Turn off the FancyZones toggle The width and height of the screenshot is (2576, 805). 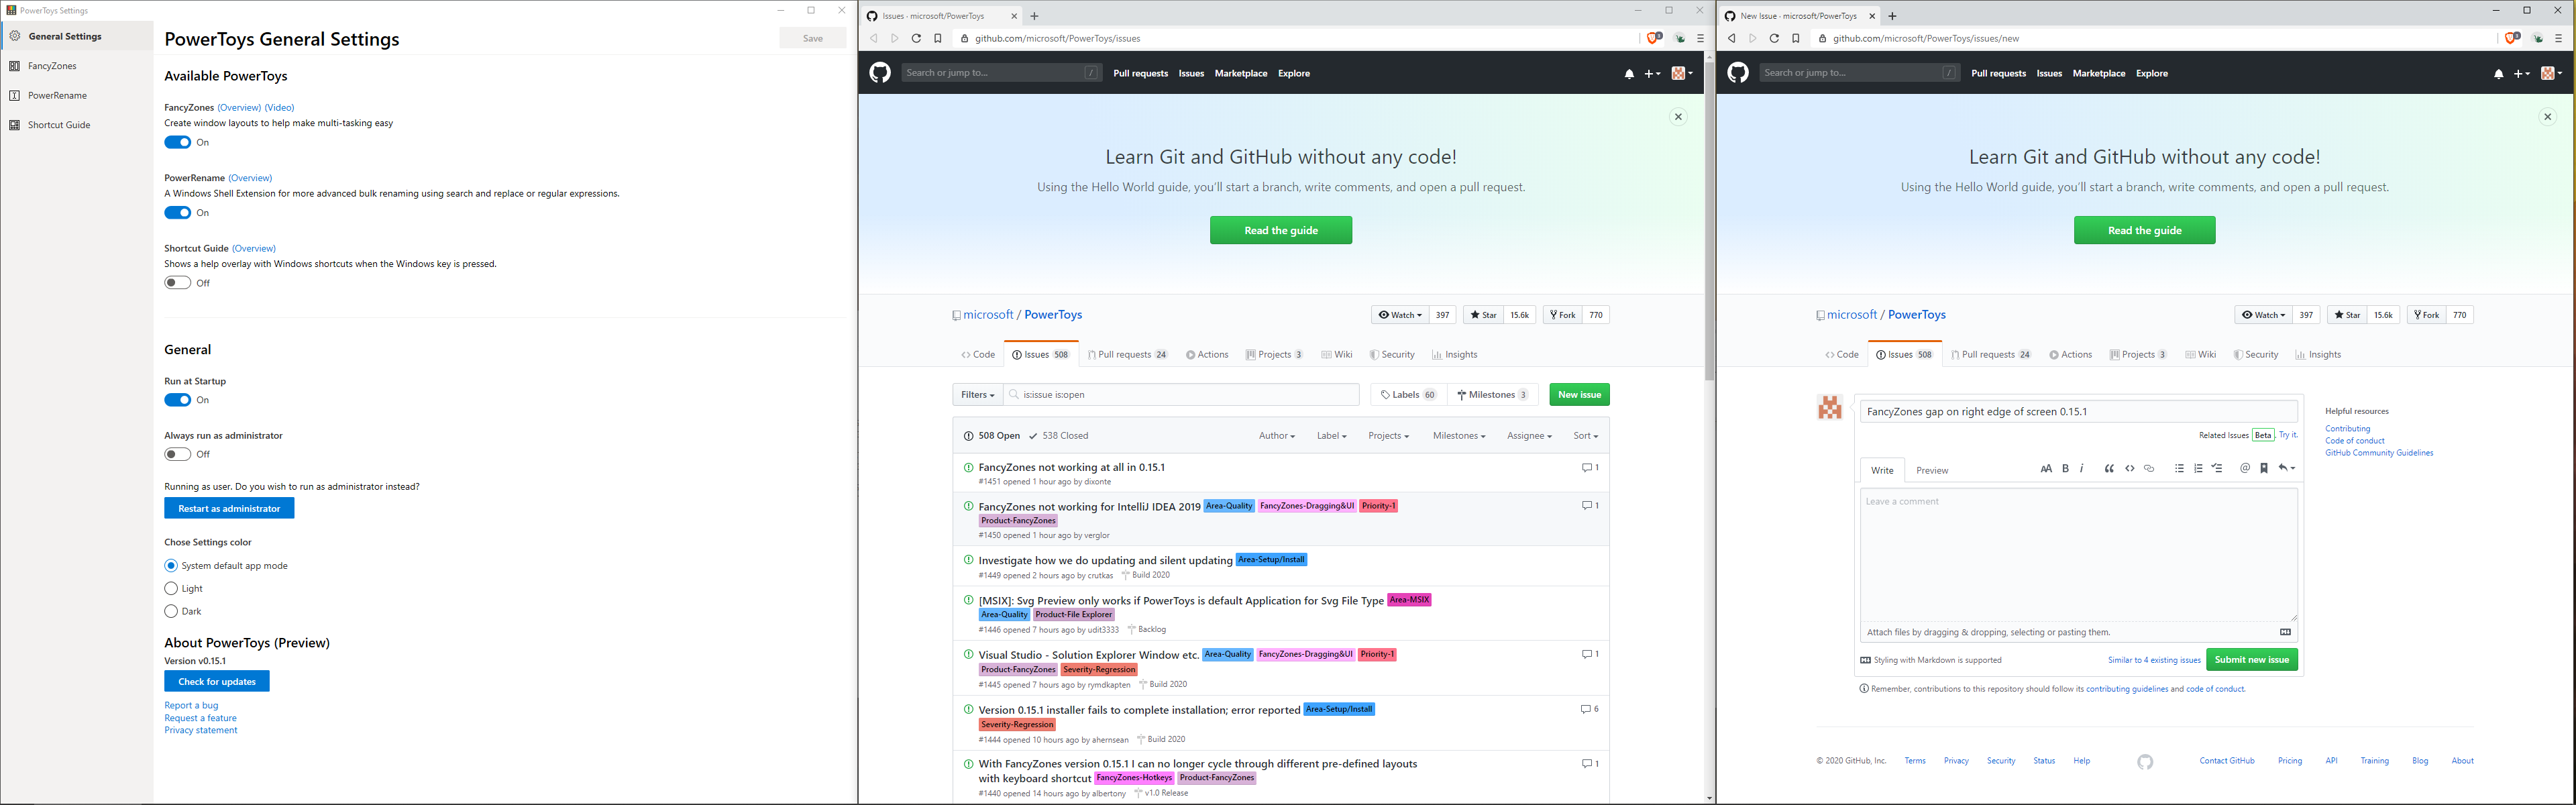178,142
